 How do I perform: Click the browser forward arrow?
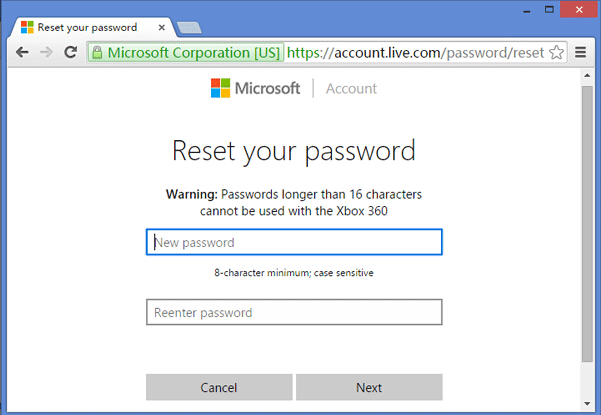click(x=46, y=51)
